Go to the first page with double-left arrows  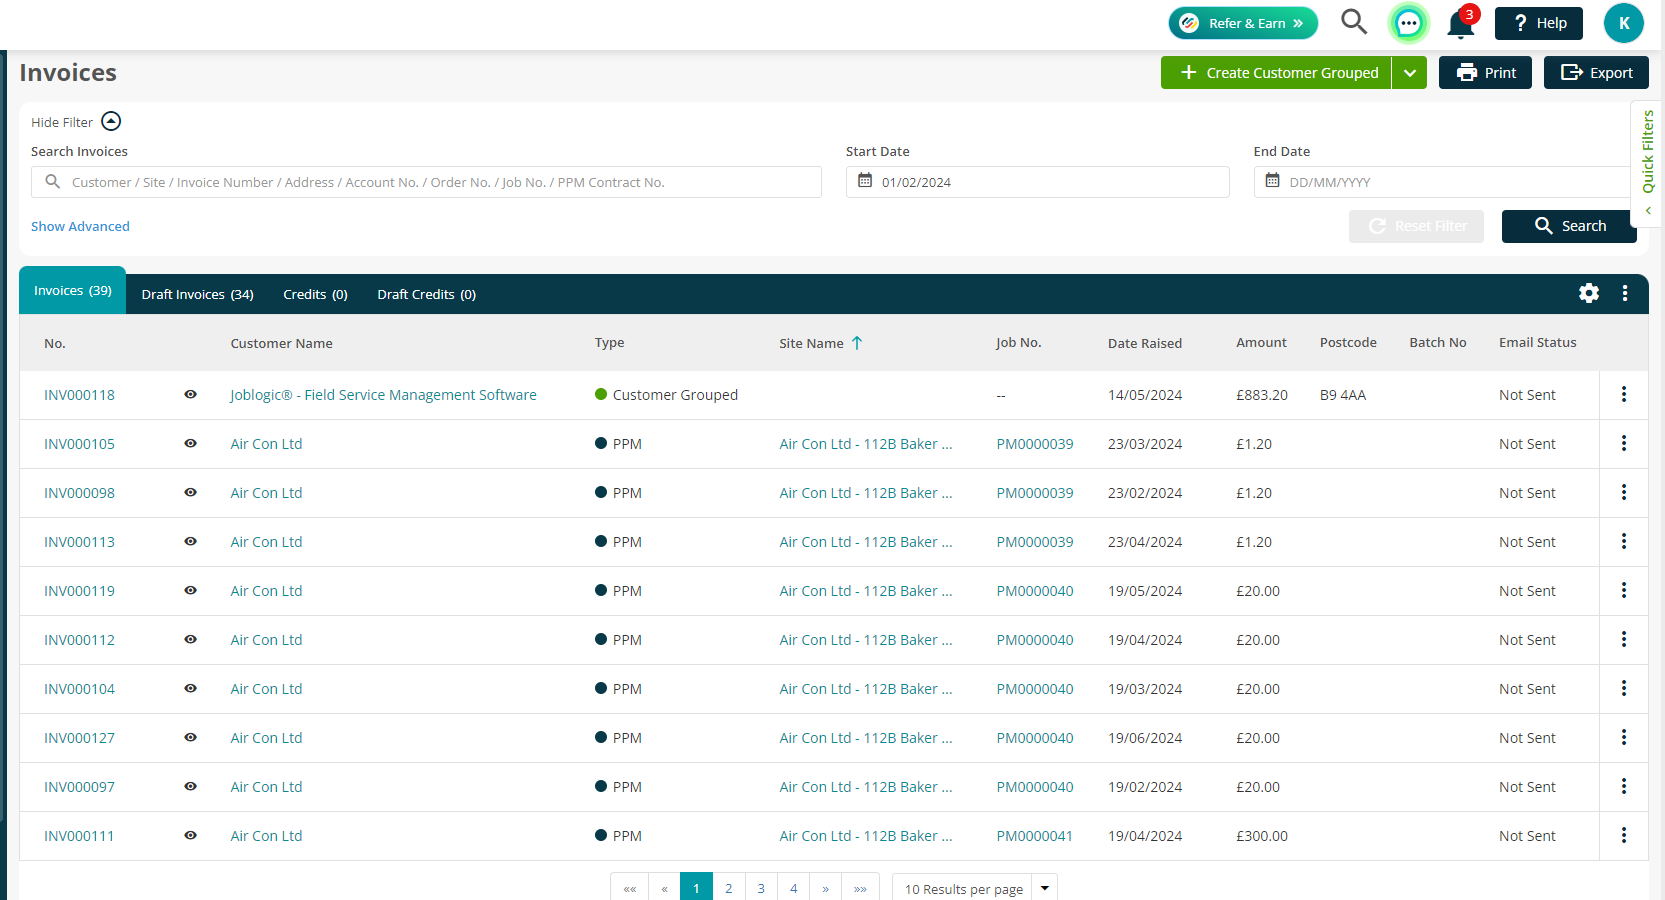point(630,888)
